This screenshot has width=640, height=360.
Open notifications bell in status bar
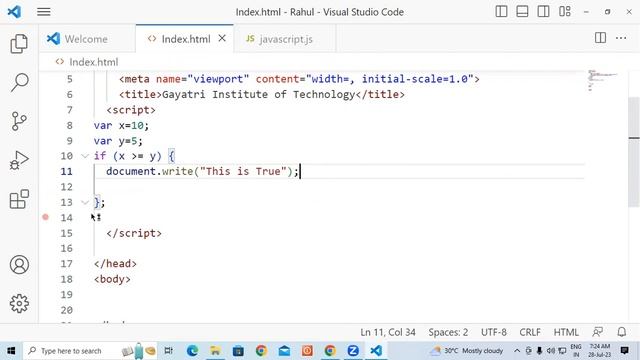[622, 332]
